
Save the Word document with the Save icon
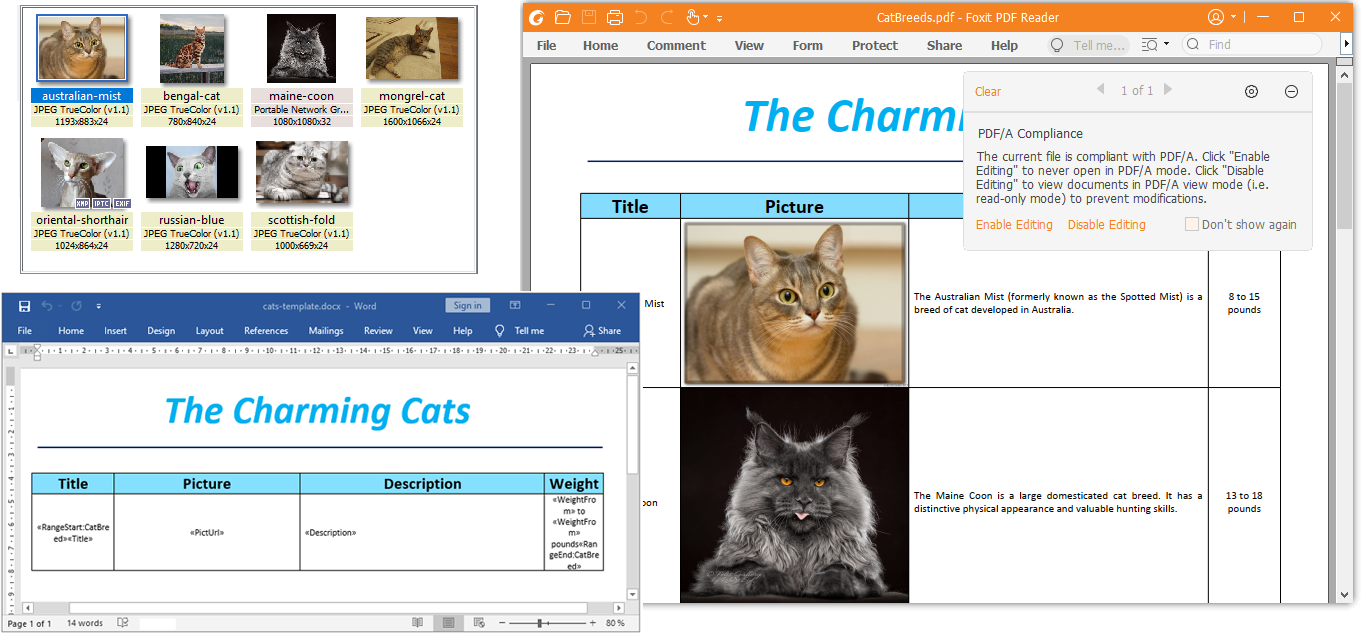coord(24,306)
